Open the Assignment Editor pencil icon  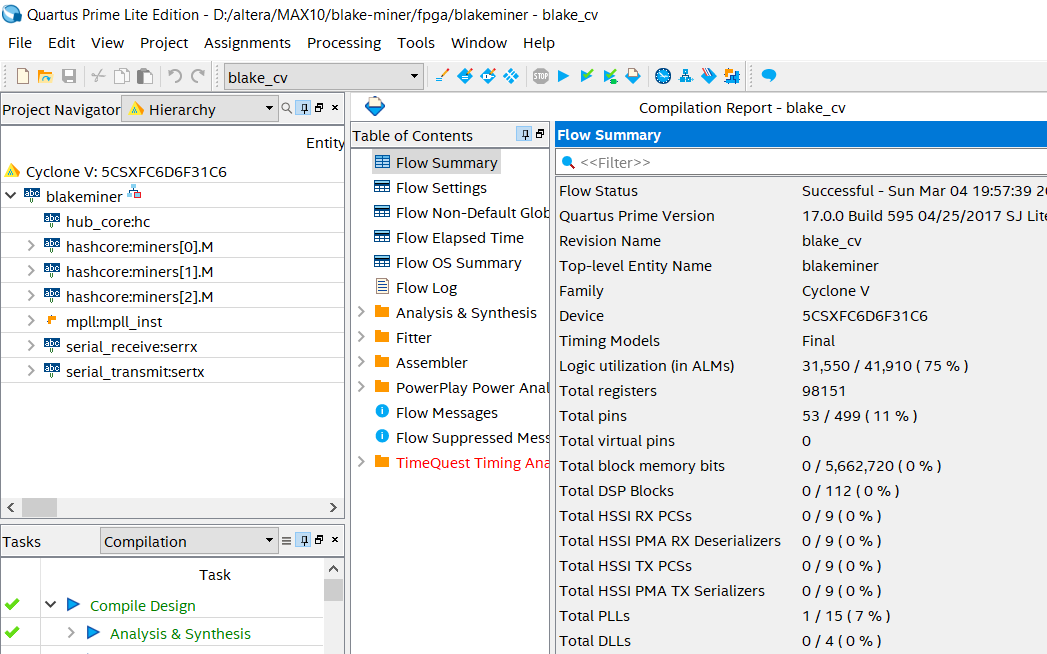coord(442,76)
